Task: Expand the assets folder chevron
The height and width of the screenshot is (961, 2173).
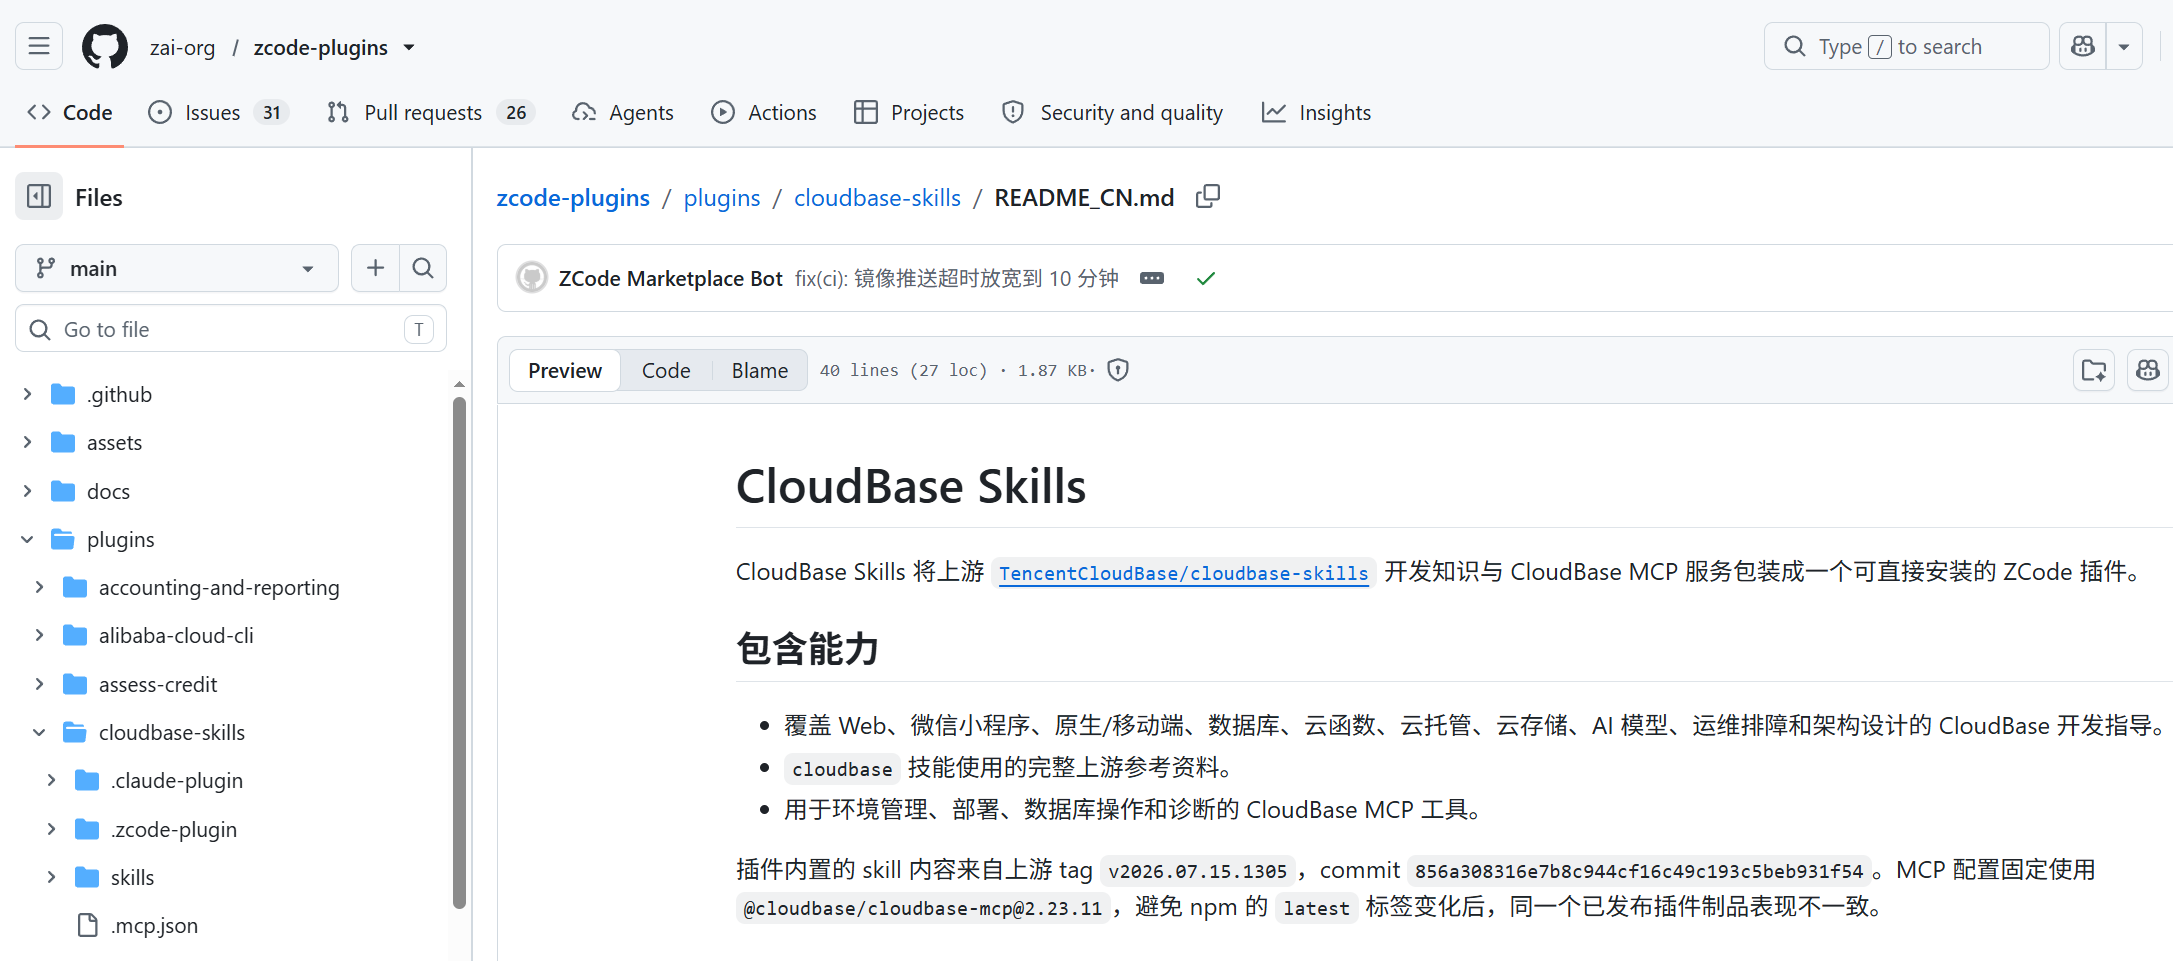Action: point(28,442)
